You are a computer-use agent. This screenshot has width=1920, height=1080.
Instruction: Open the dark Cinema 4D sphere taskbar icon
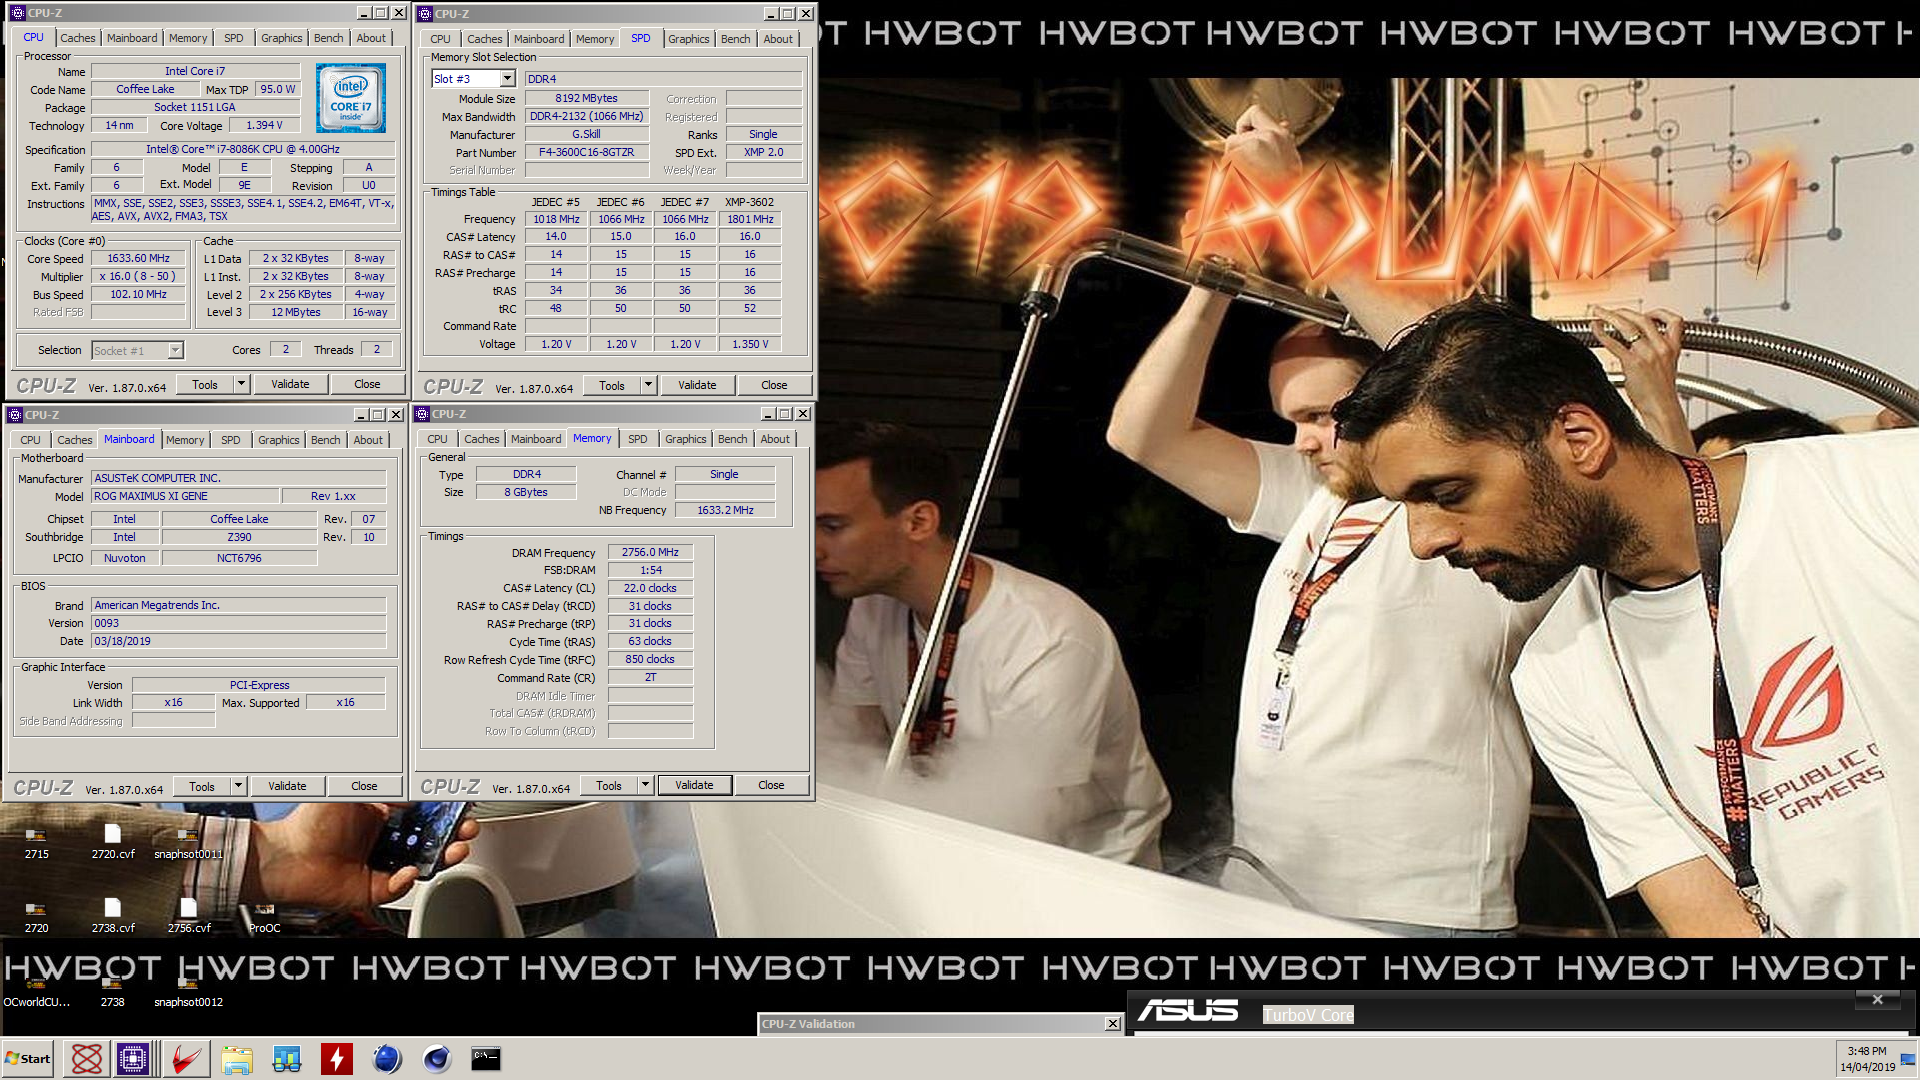437,1058
